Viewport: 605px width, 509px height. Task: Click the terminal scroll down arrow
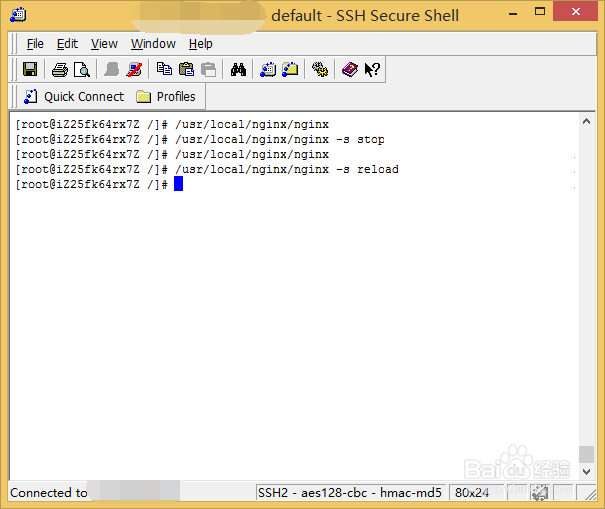[586, 472]
